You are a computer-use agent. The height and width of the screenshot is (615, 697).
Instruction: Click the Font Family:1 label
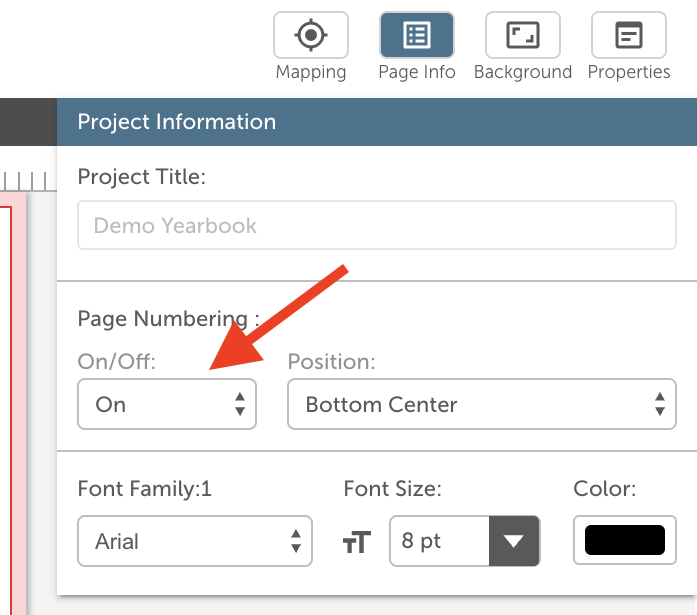click(144, 489)
